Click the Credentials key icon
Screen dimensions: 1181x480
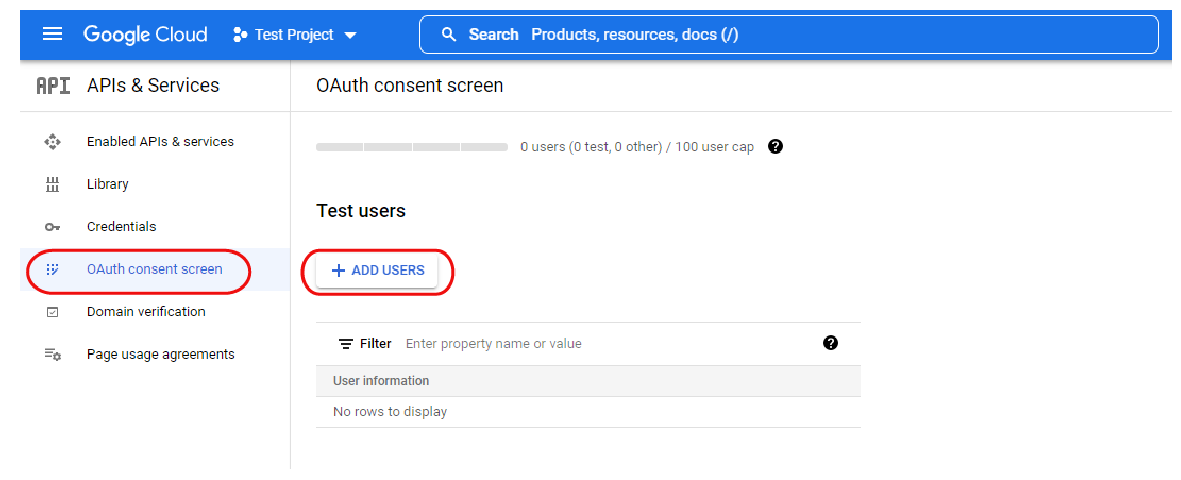point(52,227)
